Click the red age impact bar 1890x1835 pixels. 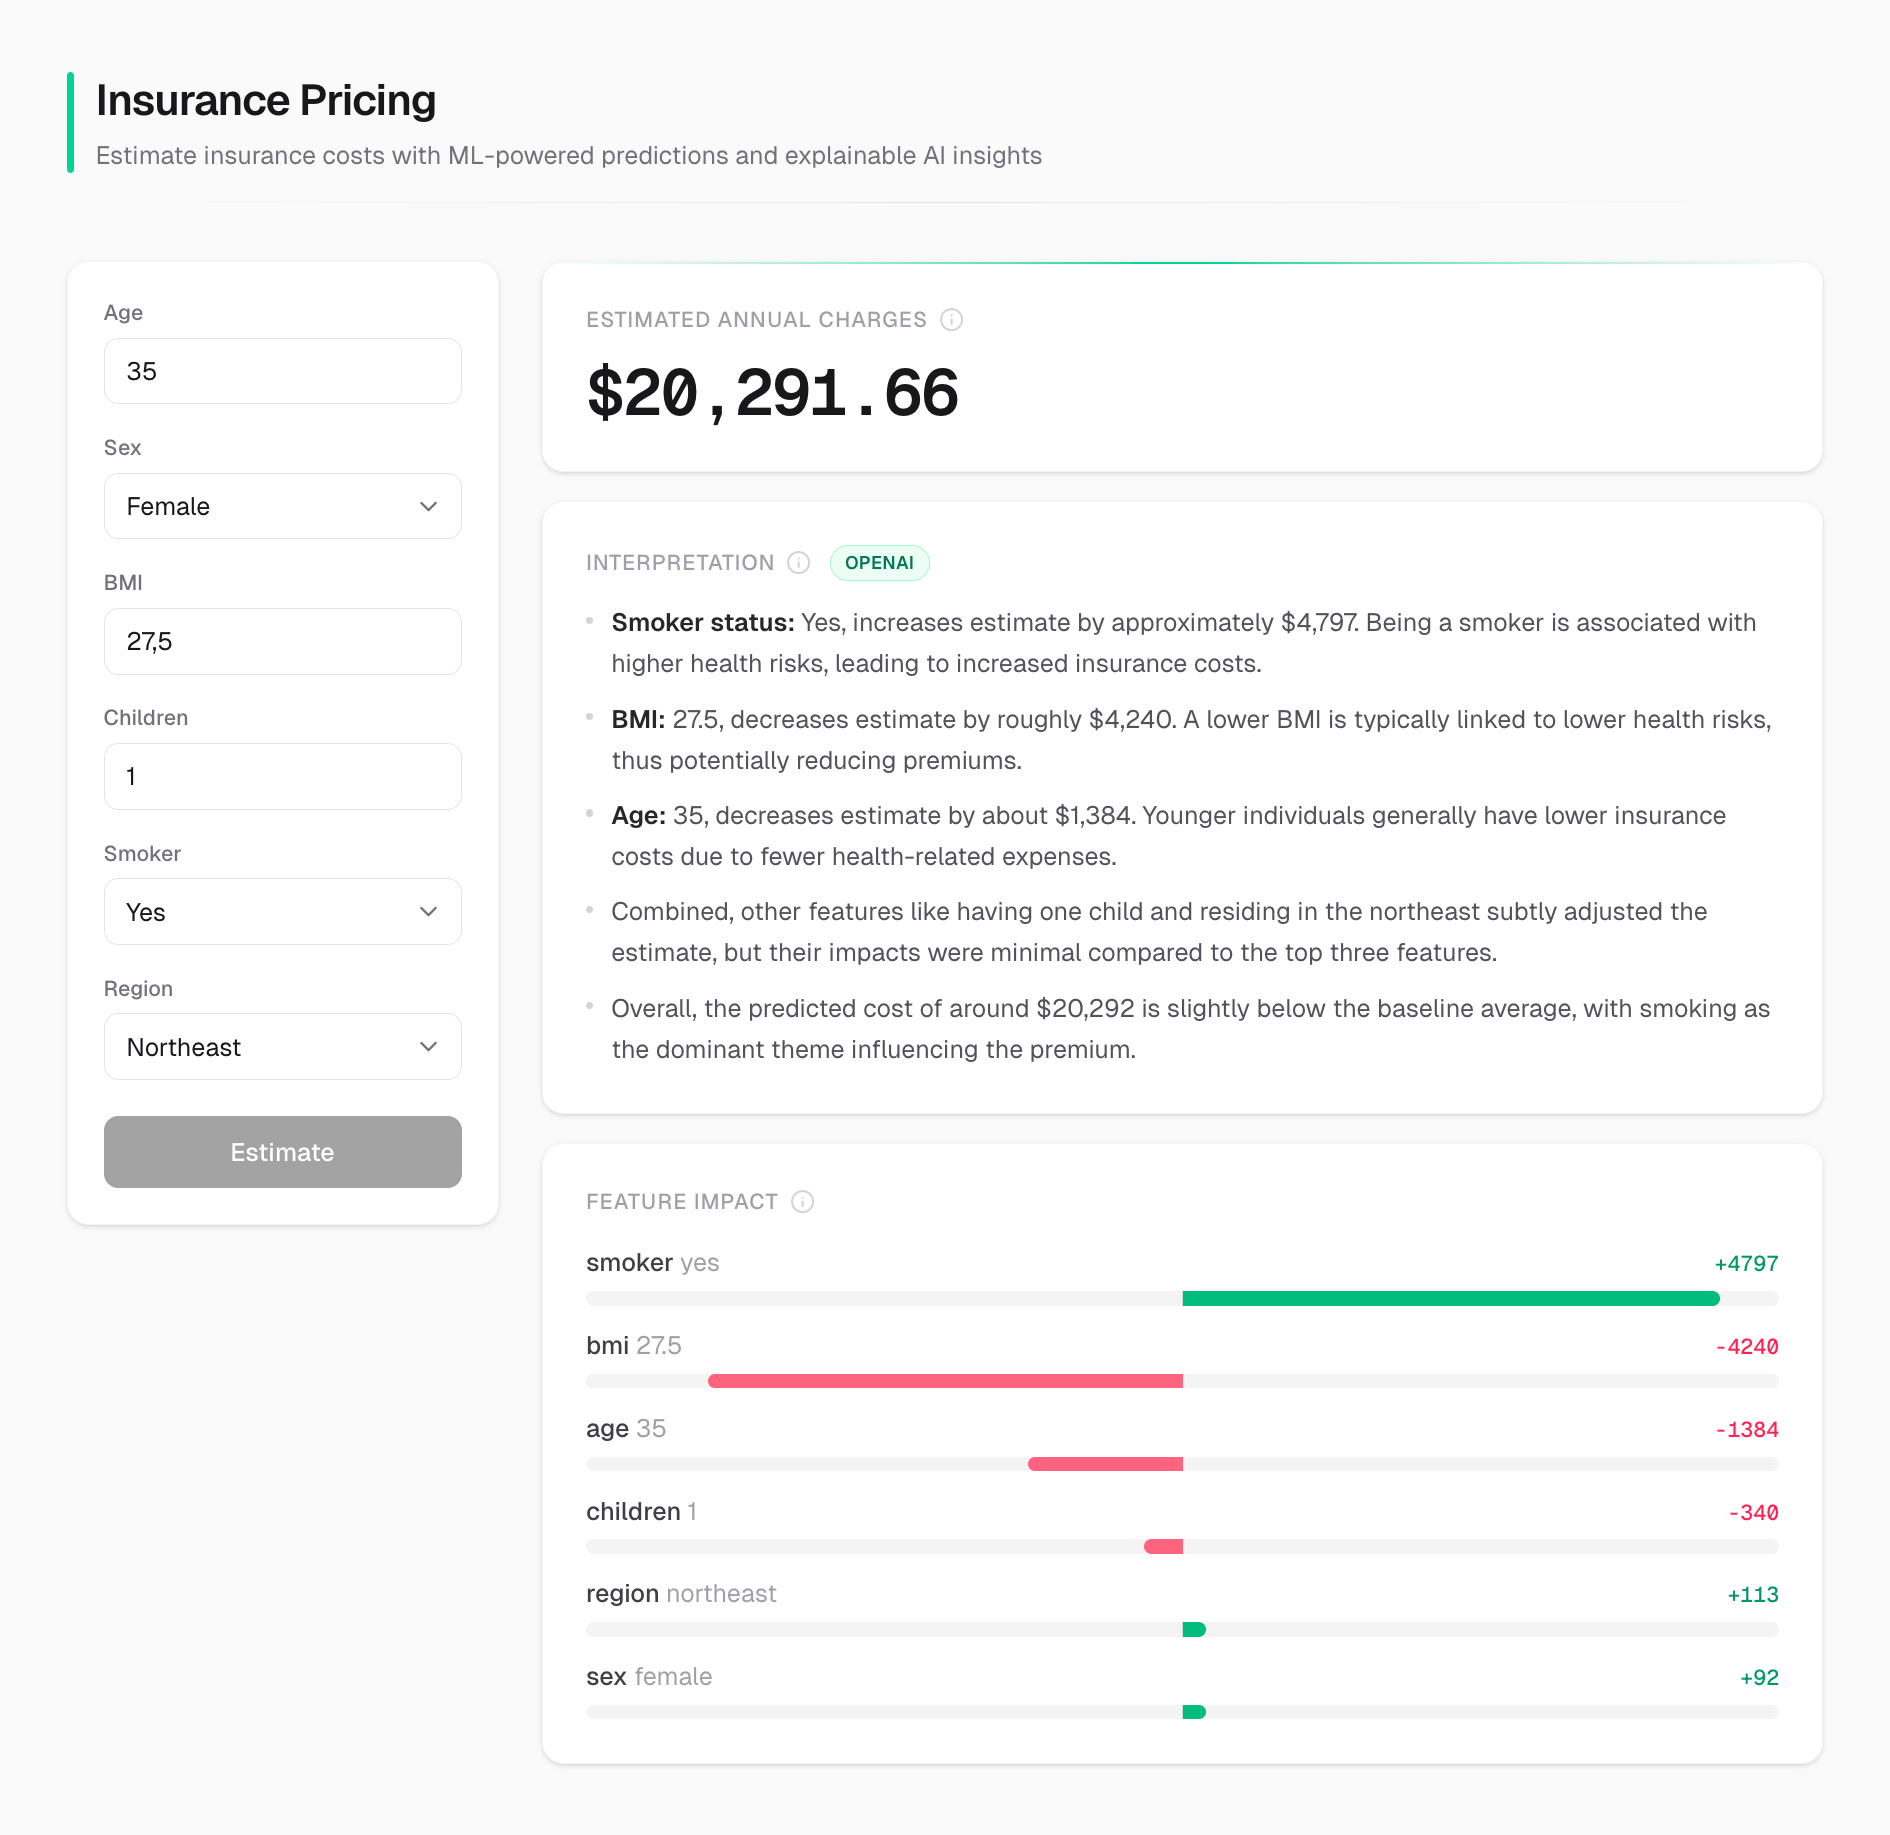tap(1105, 1465)
